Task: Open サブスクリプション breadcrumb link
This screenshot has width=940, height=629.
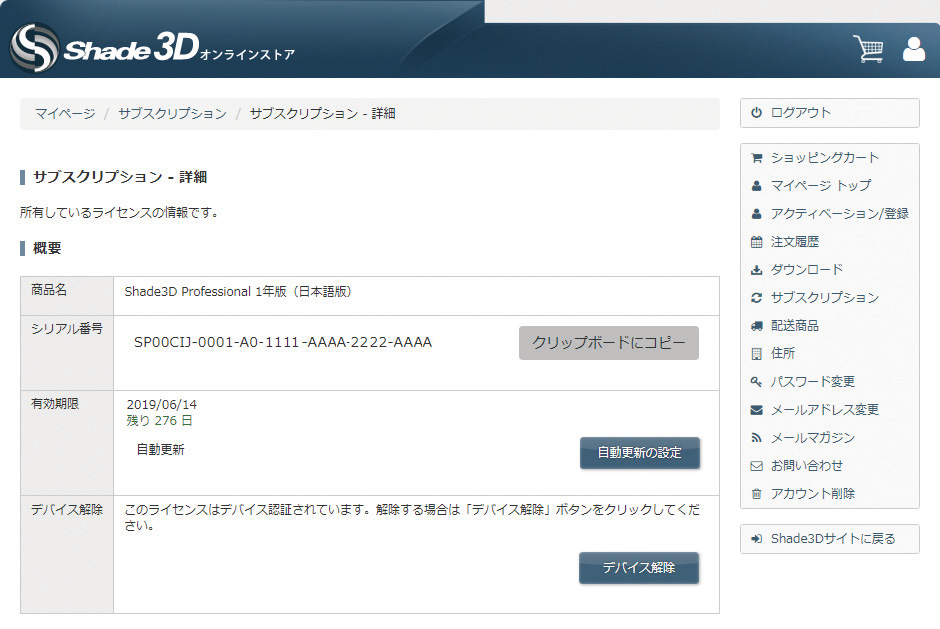Action: click(x=173, y=114)
